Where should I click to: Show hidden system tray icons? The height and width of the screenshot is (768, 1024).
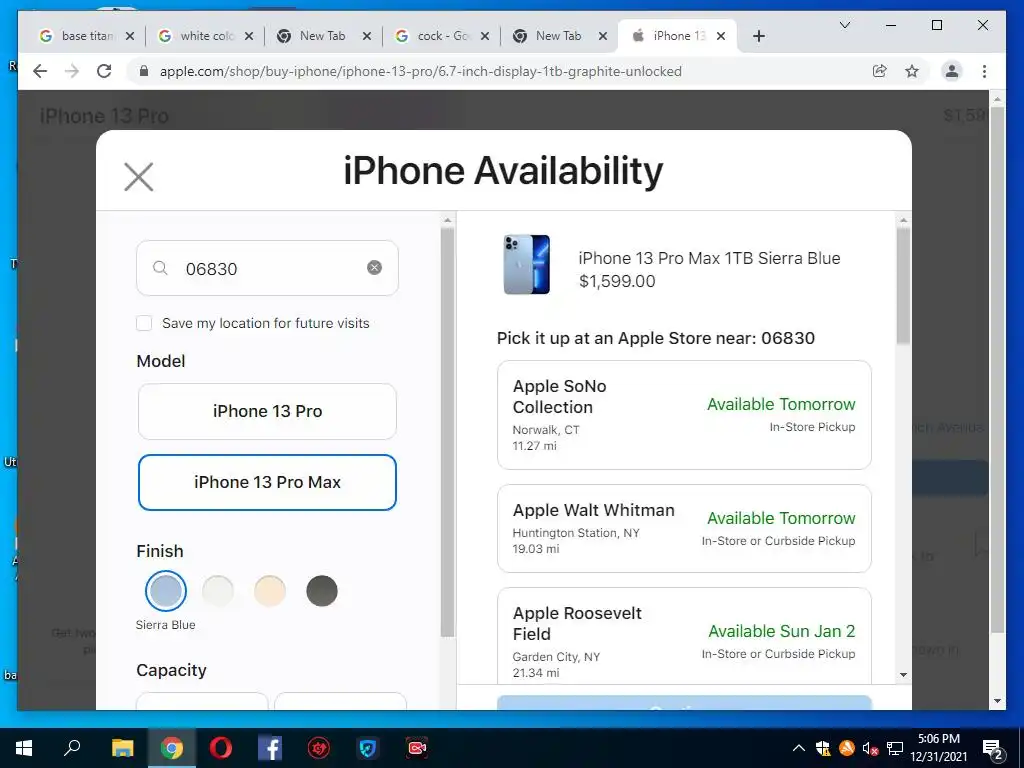click(x=798, y=748)
